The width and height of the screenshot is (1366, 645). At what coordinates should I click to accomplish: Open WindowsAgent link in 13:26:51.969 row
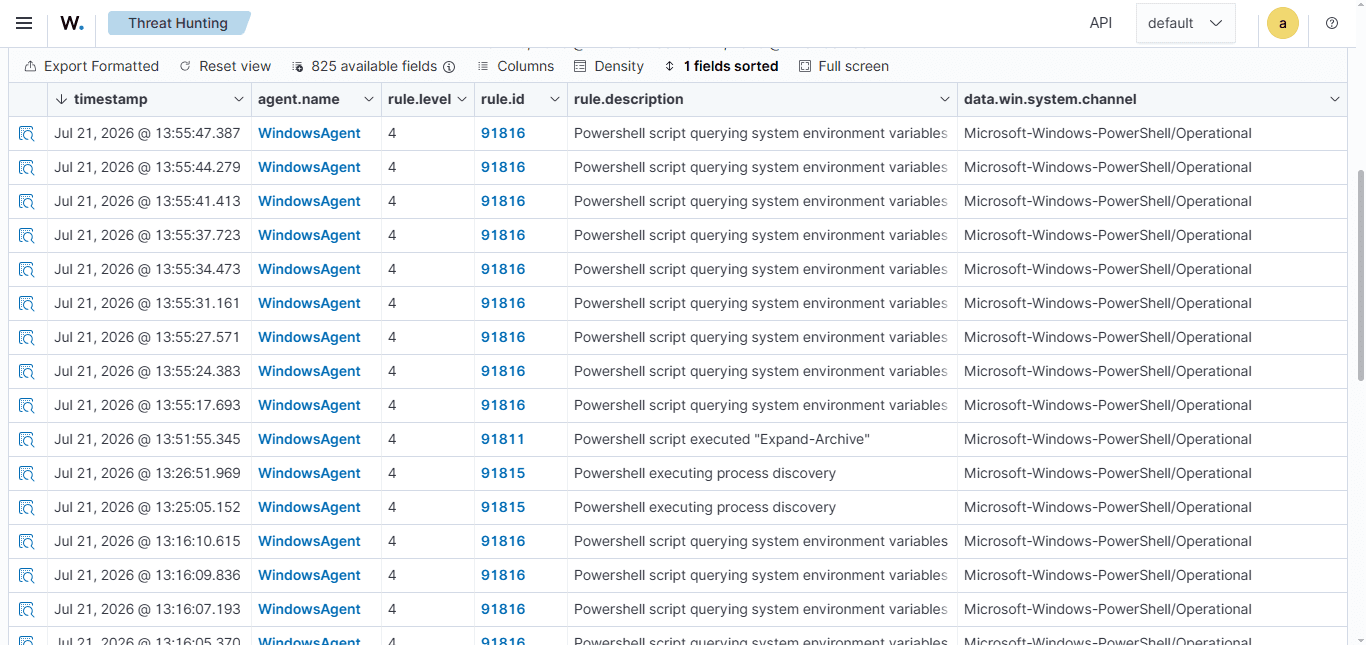(x=309, y=473)
